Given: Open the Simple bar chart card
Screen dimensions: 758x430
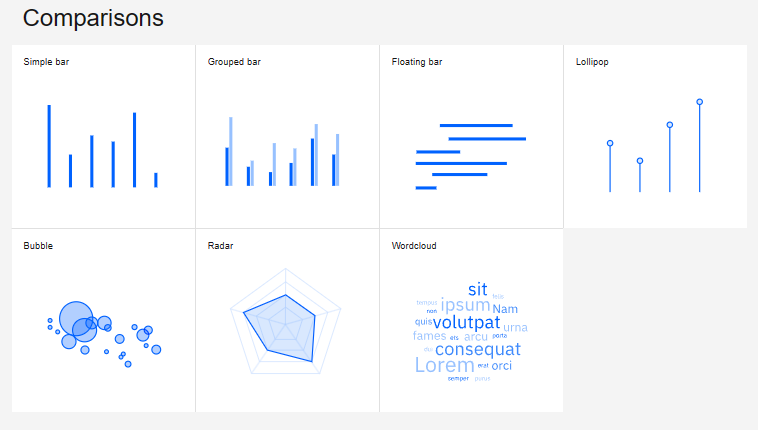Looking at the screenshot, I should [x=103, y=136].
